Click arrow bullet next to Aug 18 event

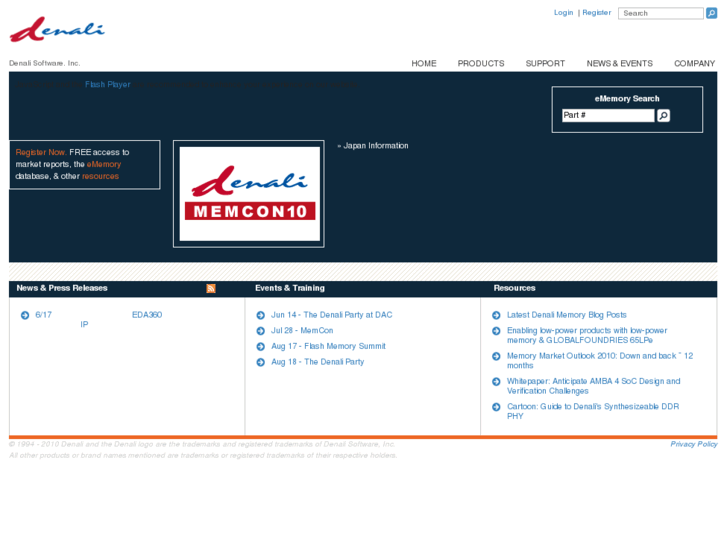click(261, 362)
